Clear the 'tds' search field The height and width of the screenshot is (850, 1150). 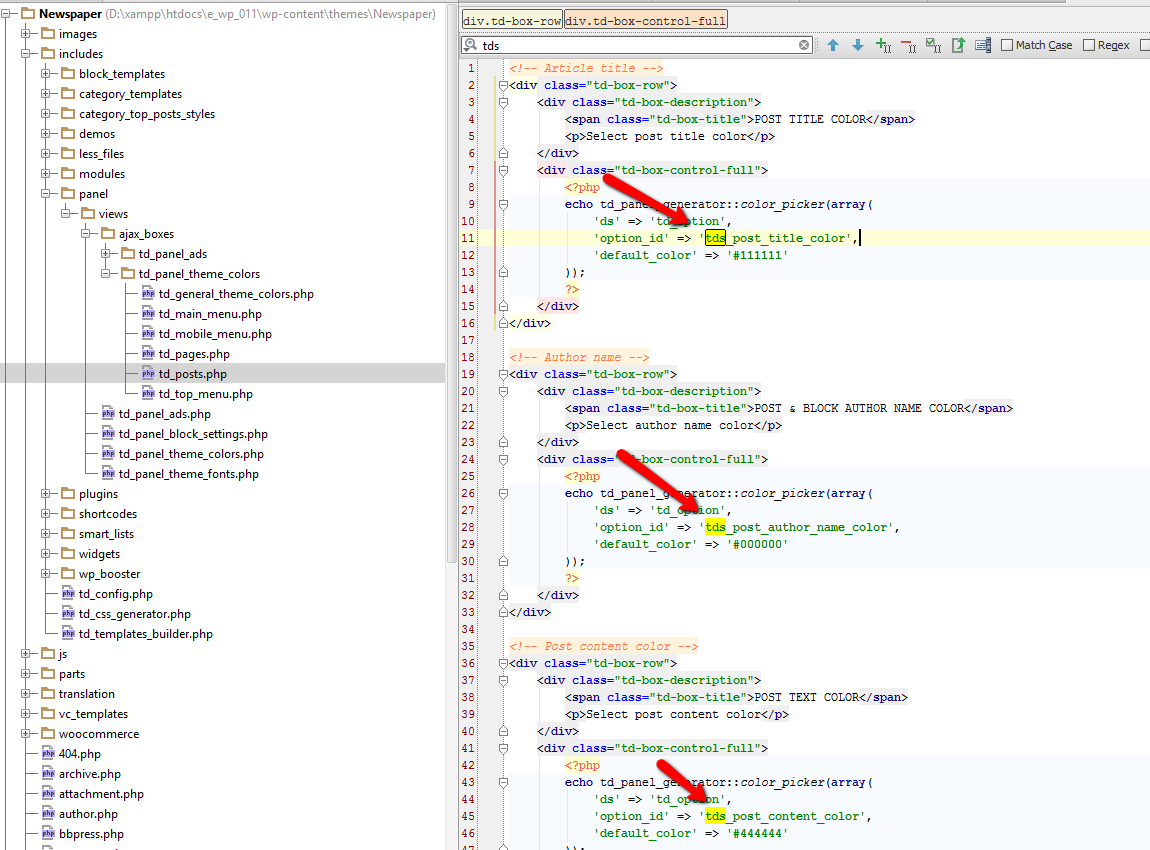pyautogui.click(x=804, y=45)
